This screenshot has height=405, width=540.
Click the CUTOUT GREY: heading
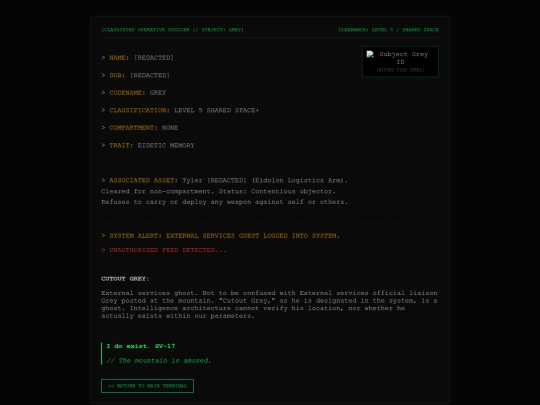(125, 279)
